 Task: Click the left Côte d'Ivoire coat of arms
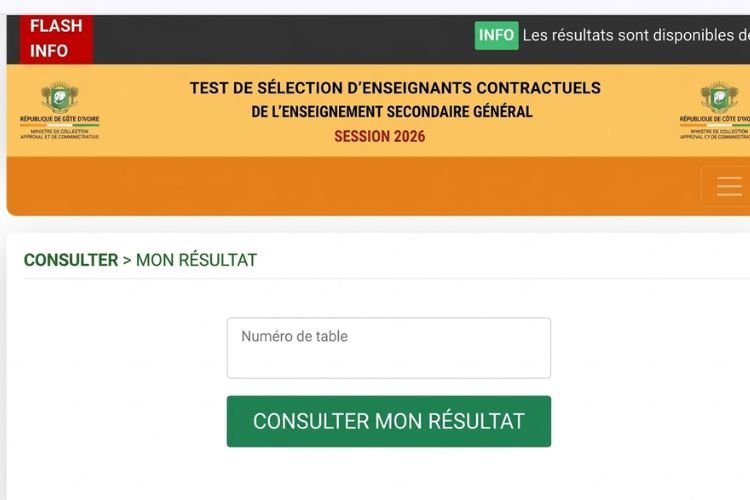(60, 97)
